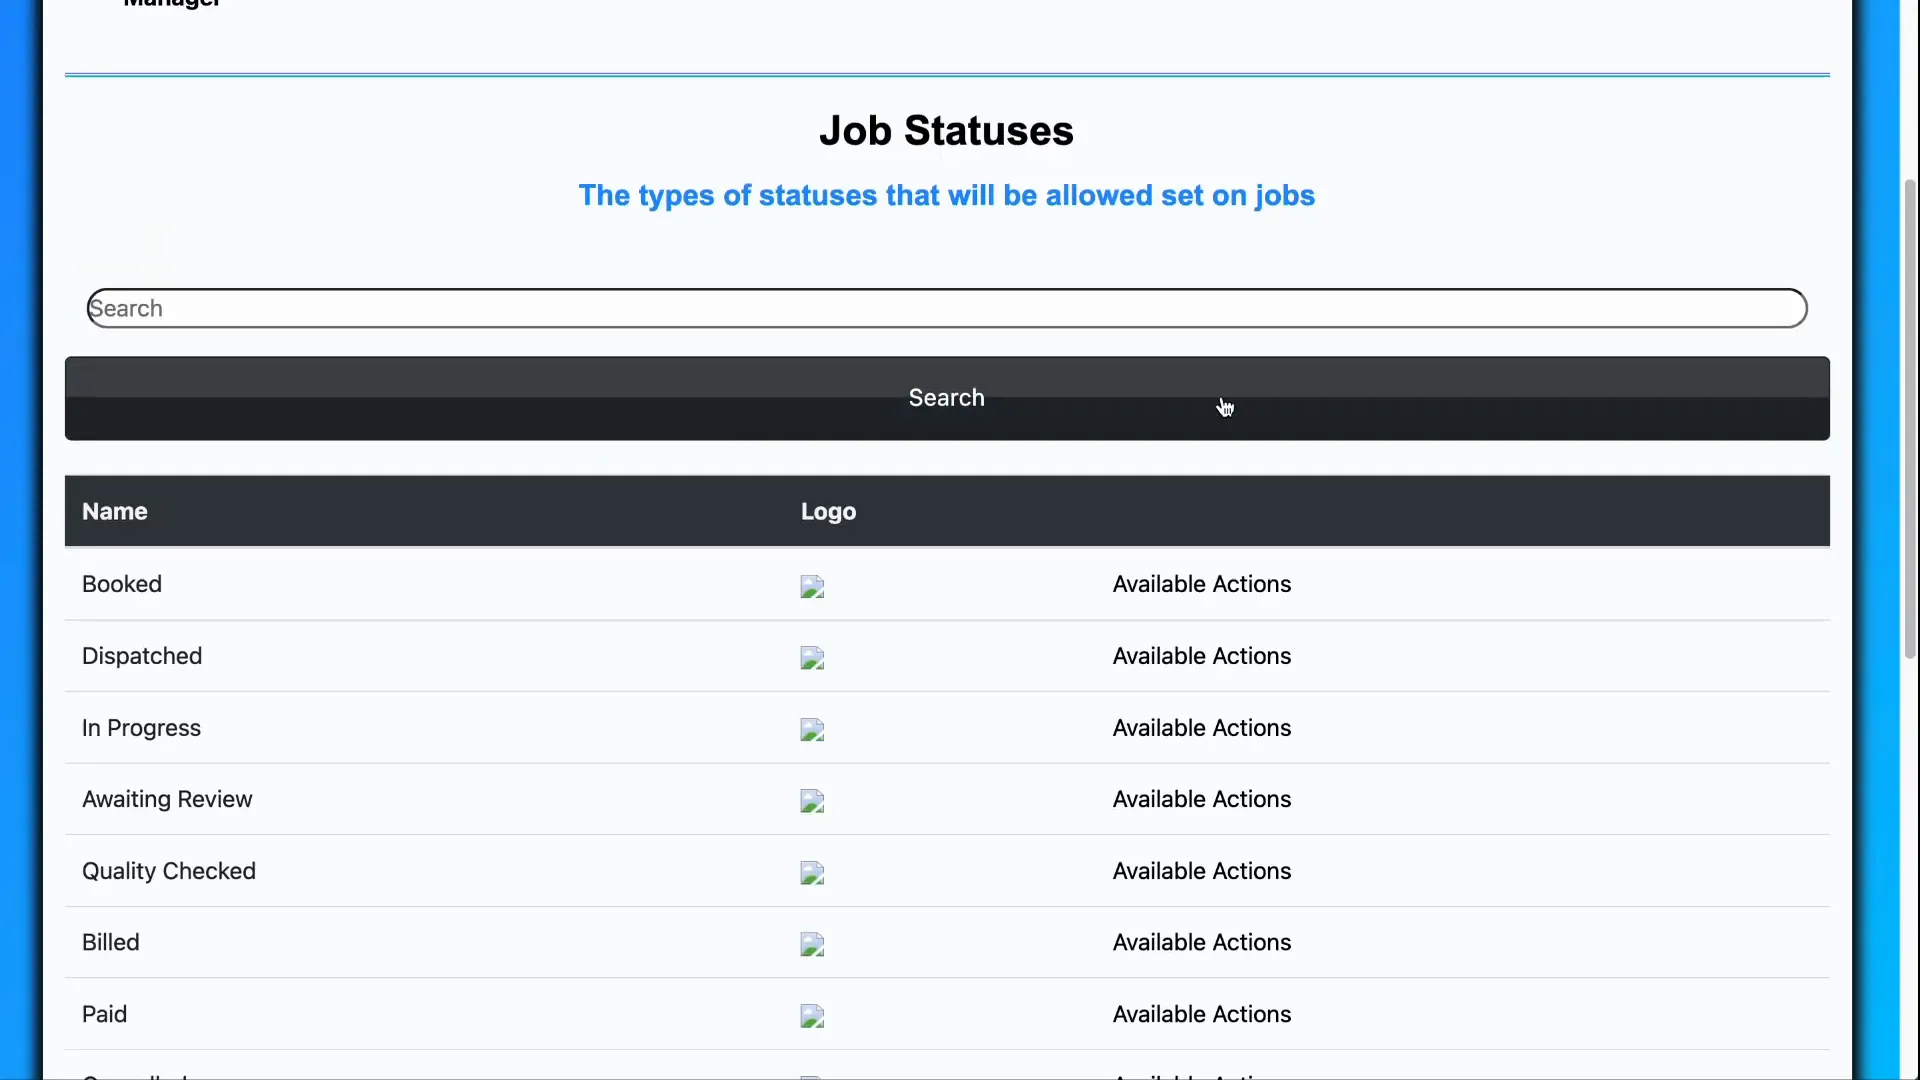
Task: Follow the types of statuses link
Action: (946, 196)
